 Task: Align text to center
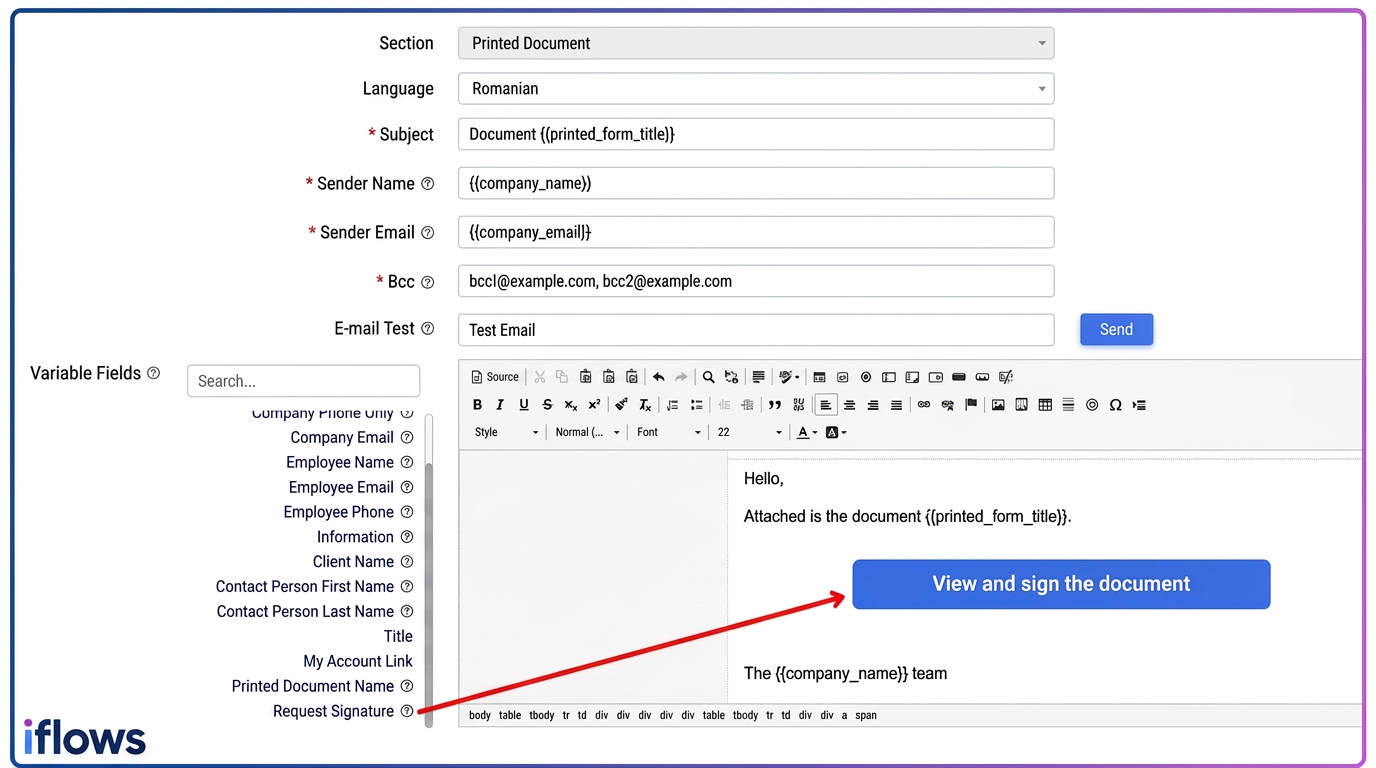point(849,405)
